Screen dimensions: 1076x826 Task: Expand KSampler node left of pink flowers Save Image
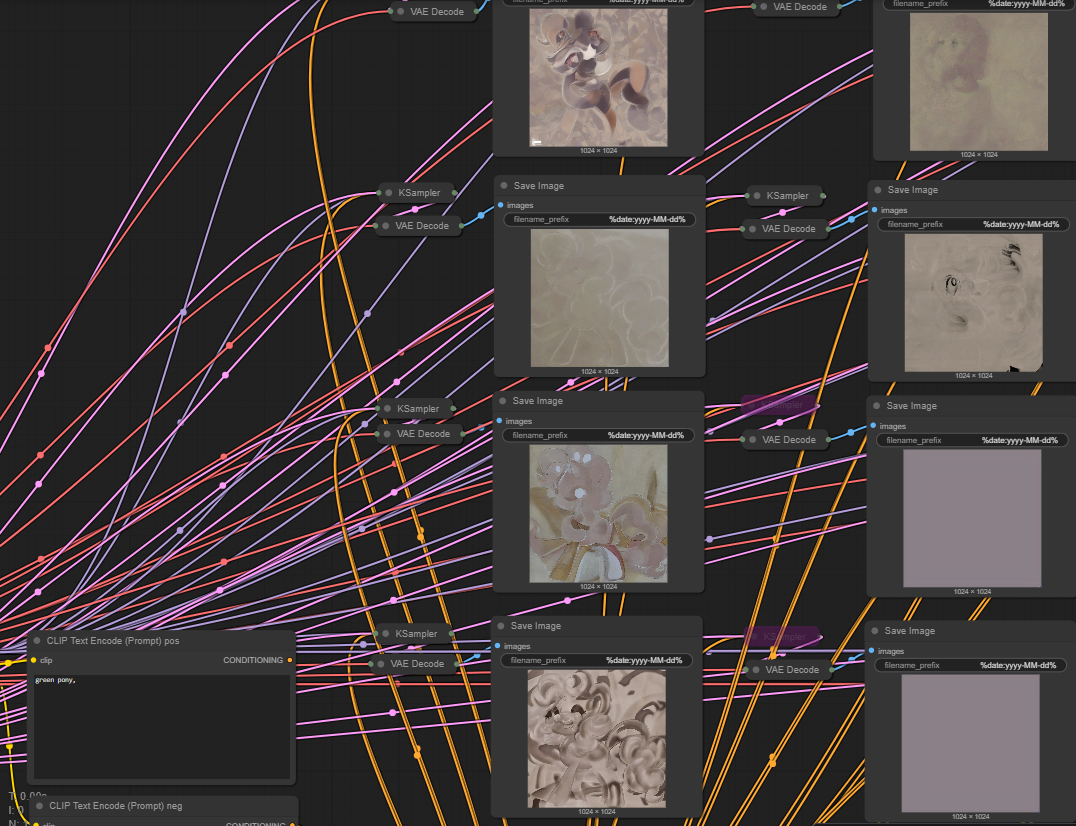coord(387,409)
